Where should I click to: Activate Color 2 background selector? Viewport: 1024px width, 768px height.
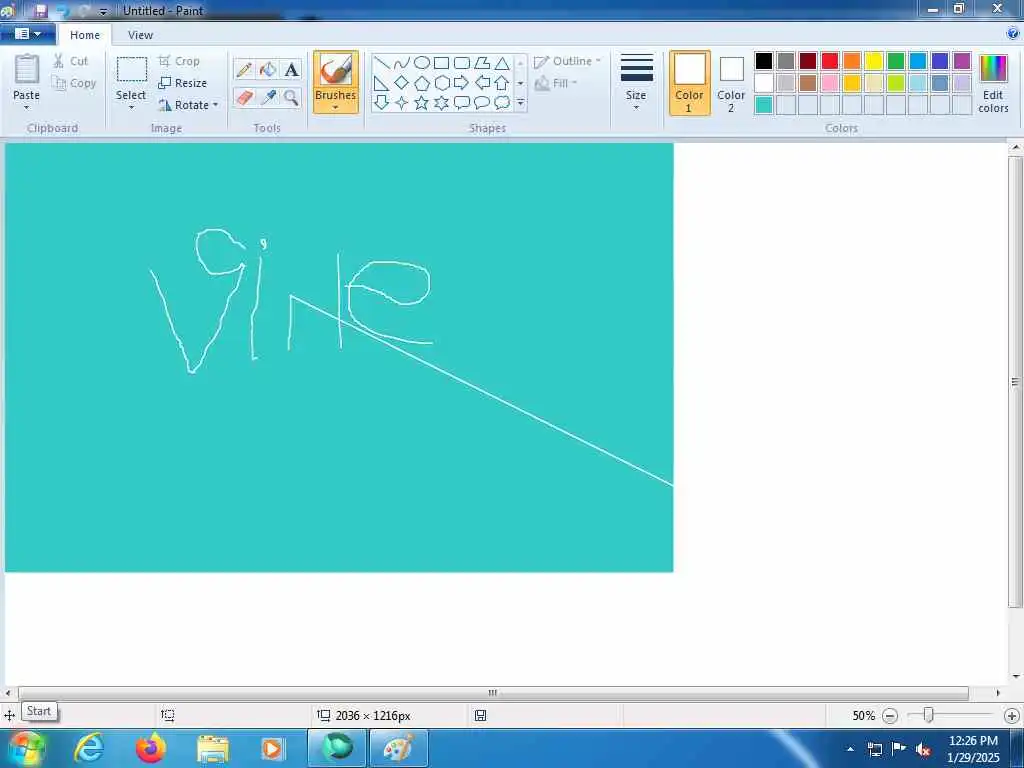tap(731, 83)
